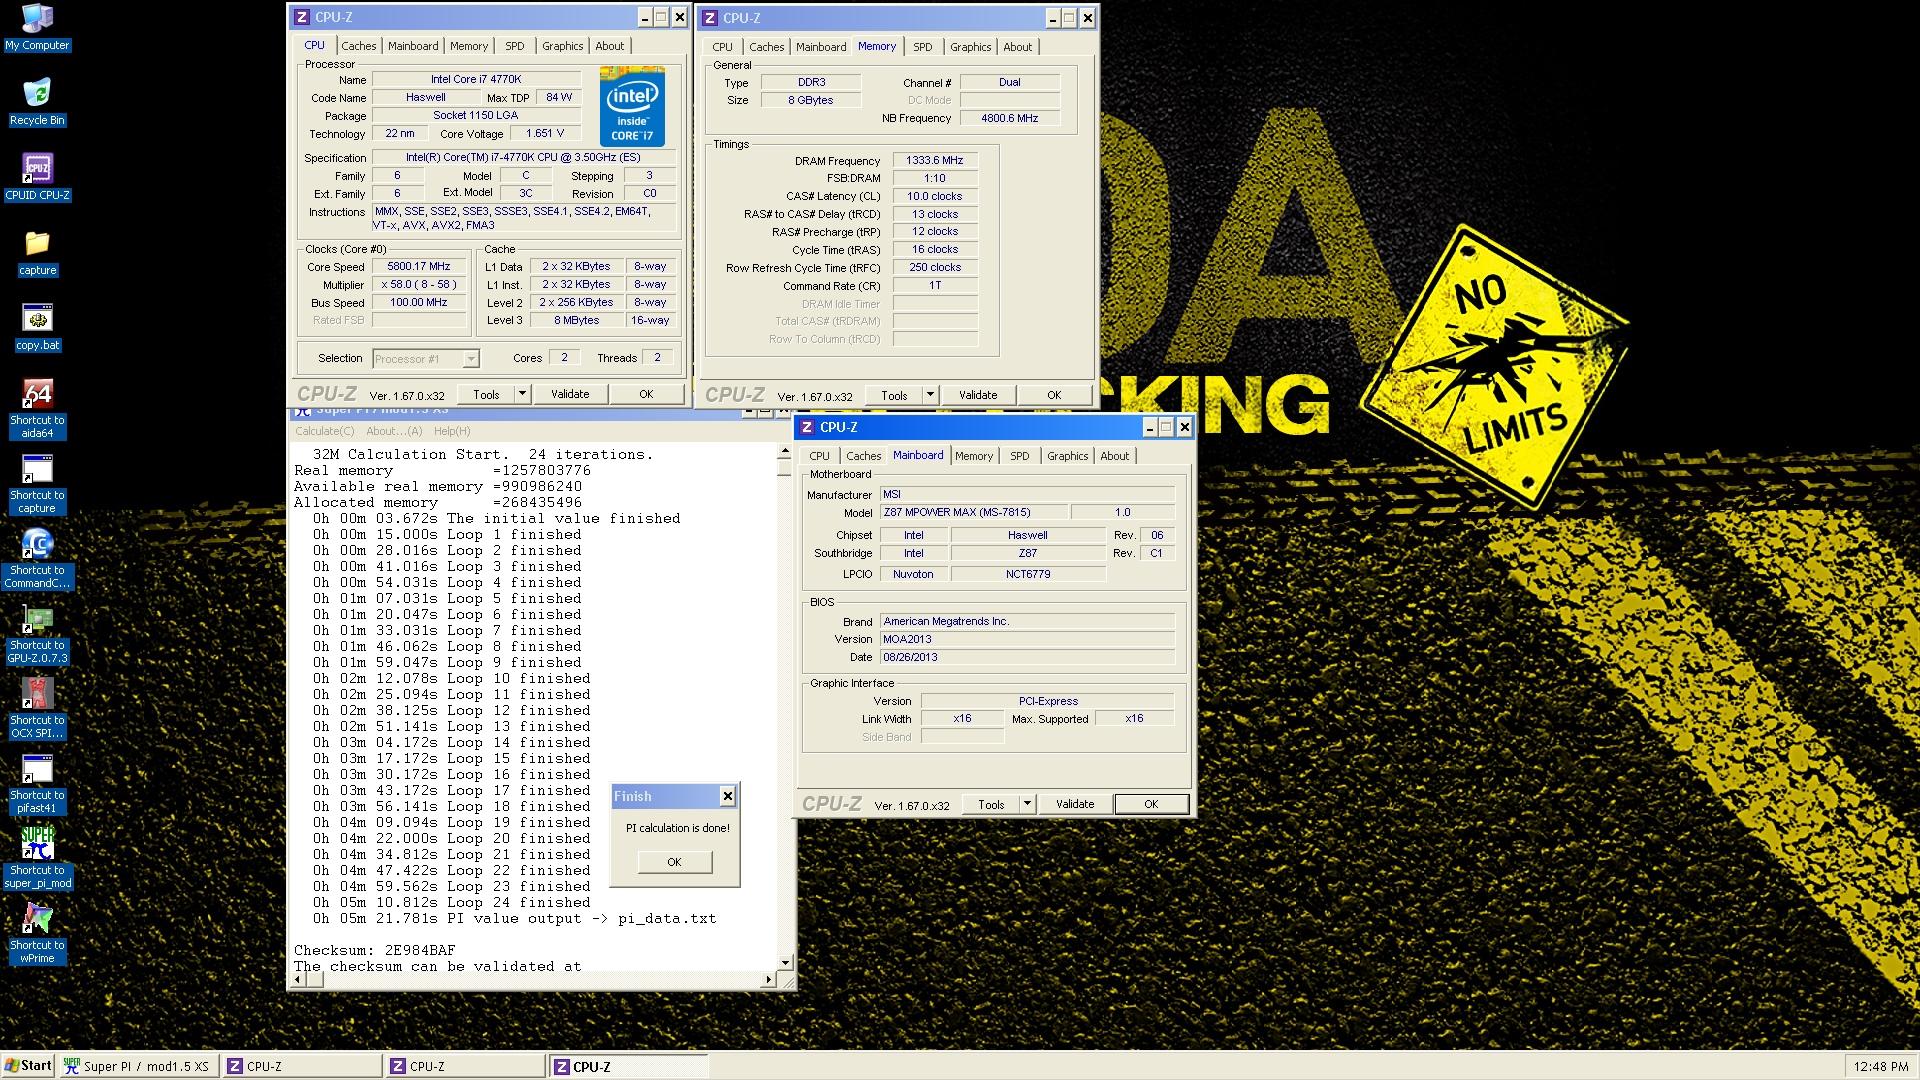Screen dimensions: 1920x1080
Task: Open the capture folder icon
Action: tap(37, 252)
